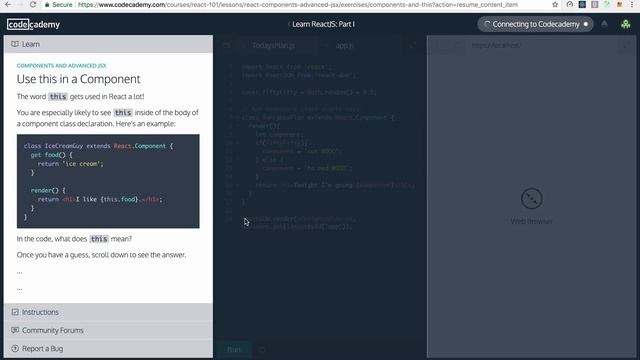This screenshot has width=640, height=360.
Task: Click 'Once you have a guess' sentence
Action: 101,255
